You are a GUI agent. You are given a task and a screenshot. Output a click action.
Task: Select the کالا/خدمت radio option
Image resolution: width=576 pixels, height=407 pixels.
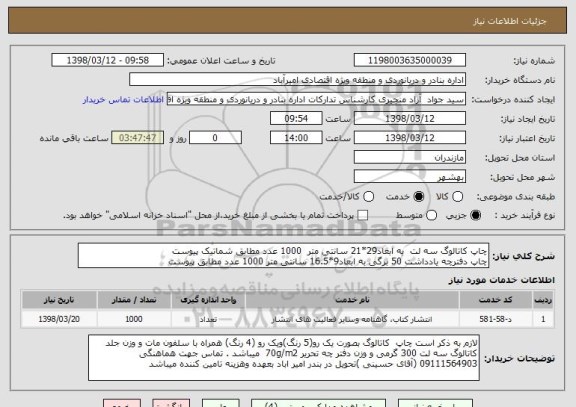(x=368, y=197)
